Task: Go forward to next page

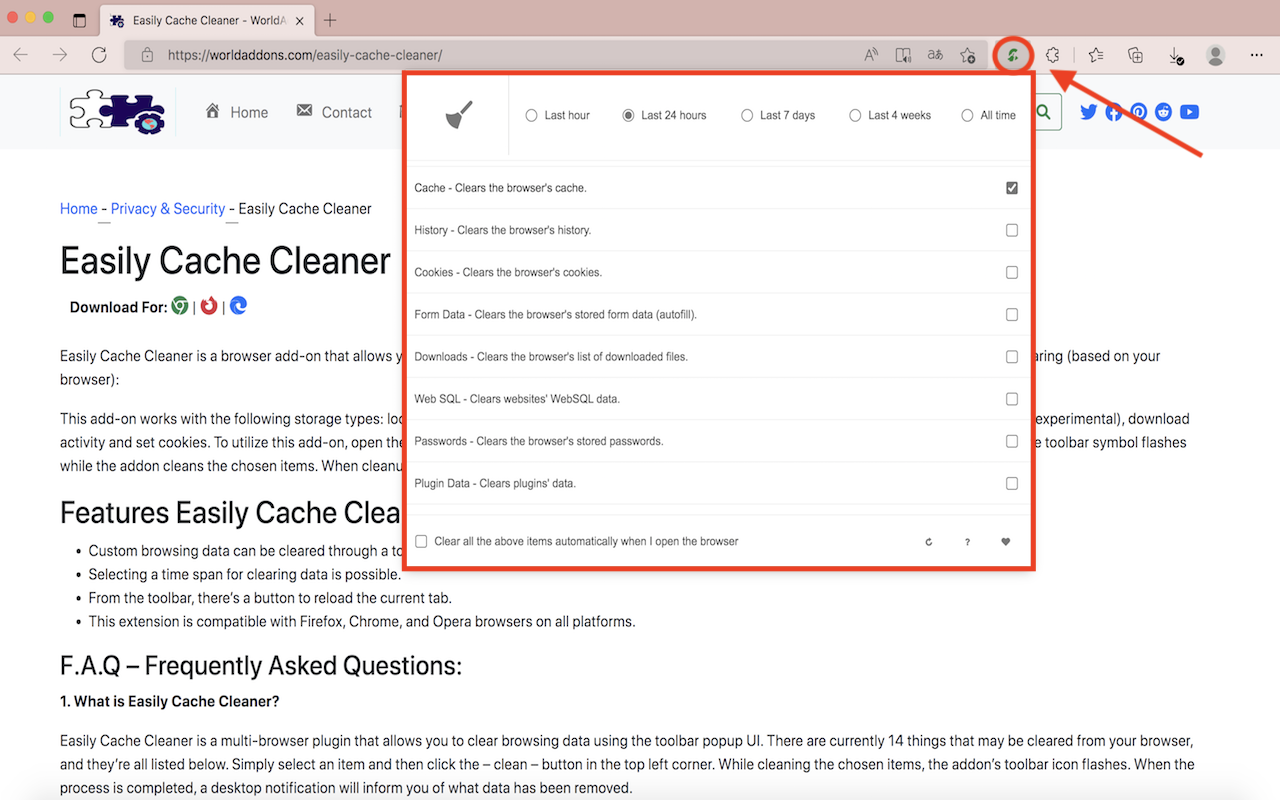Action: (60, 55)
